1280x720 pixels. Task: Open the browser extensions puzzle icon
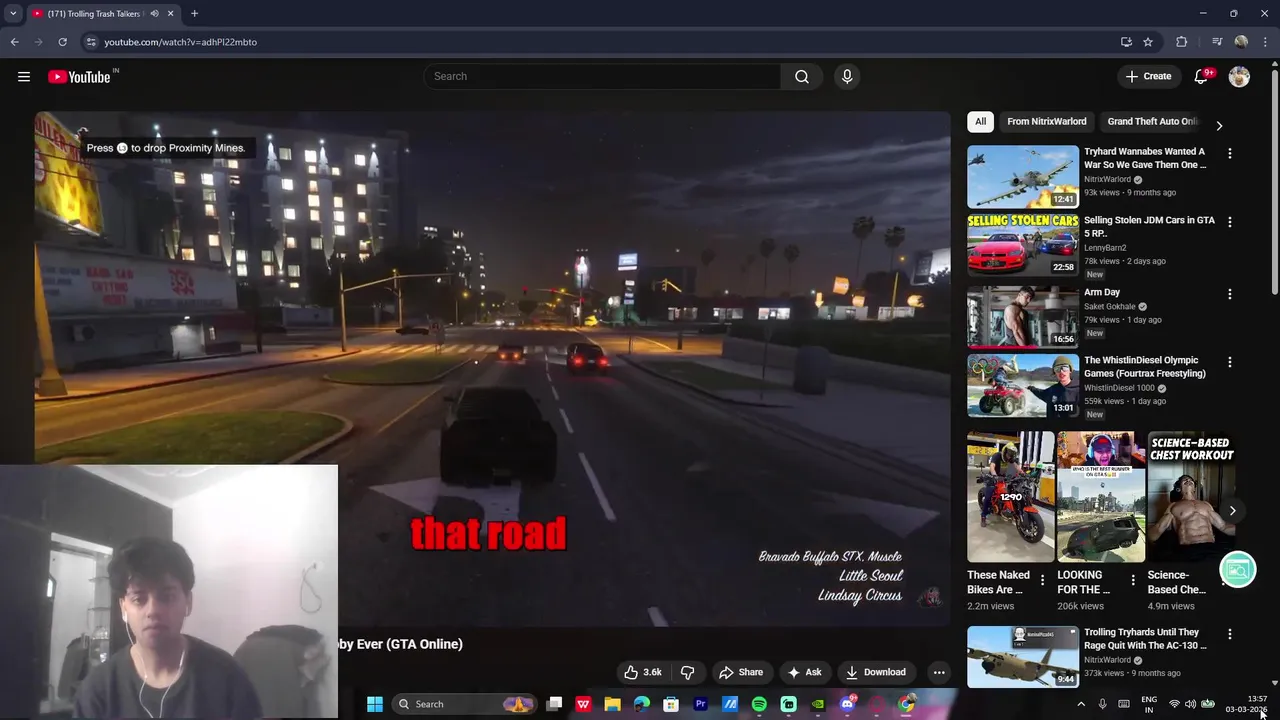click(1182, 42)
